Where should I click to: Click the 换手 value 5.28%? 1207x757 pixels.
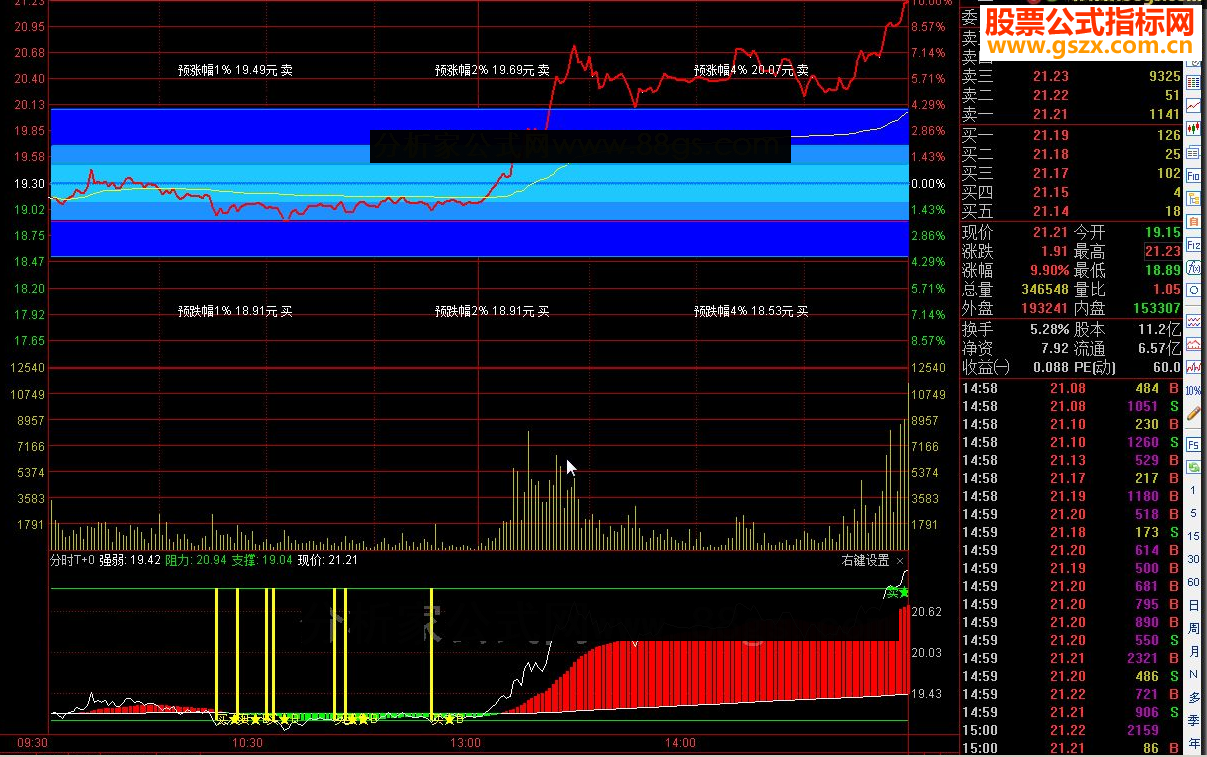[x=1049, y=329]
